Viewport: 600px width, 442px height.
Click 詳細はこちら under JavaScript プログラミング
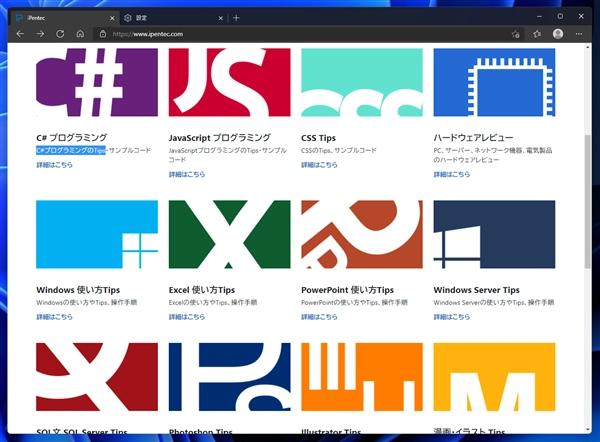pos(187,175)
